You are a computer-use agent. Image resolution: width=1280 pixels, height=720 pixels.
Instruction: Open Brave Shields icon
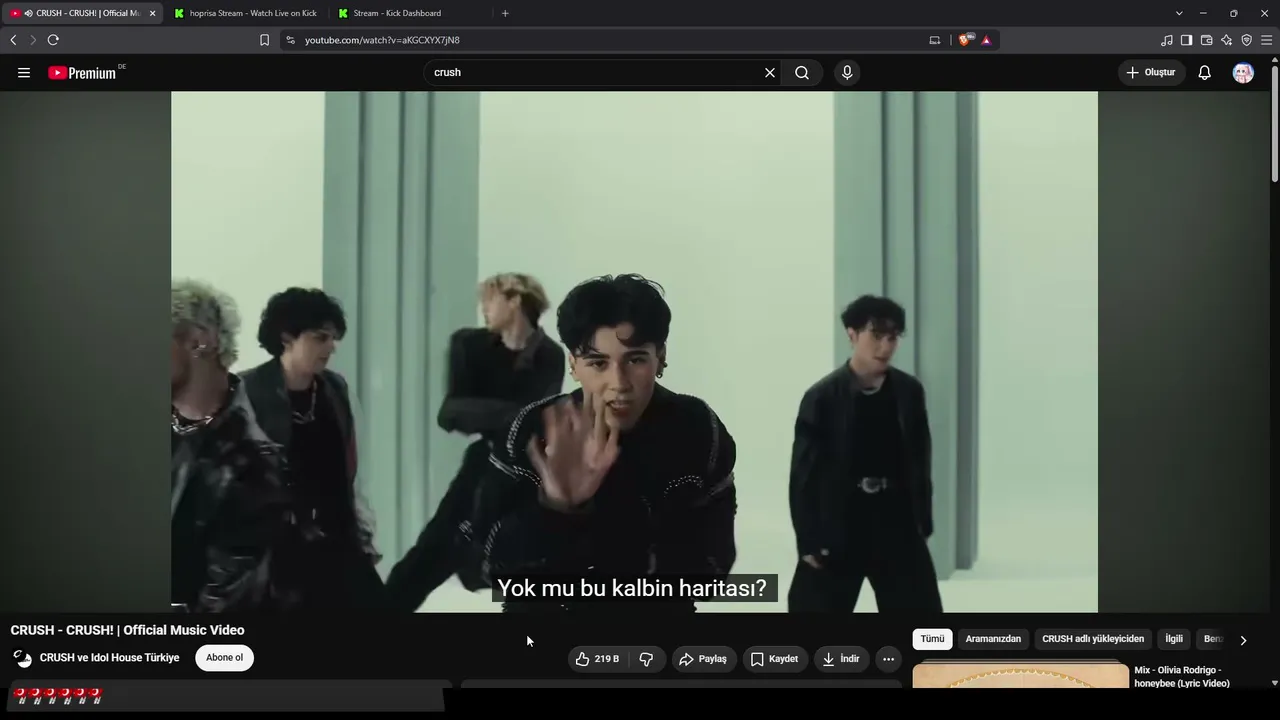click(x=965, y=40)
